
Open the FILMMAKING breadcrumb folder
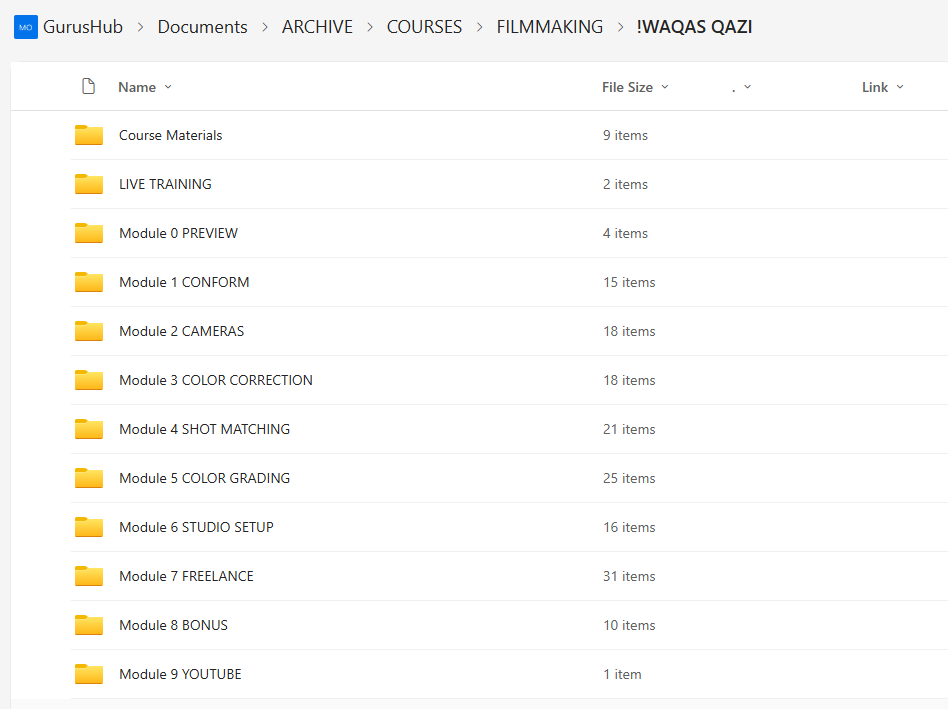pyautogui.click(x=549, y=27)
